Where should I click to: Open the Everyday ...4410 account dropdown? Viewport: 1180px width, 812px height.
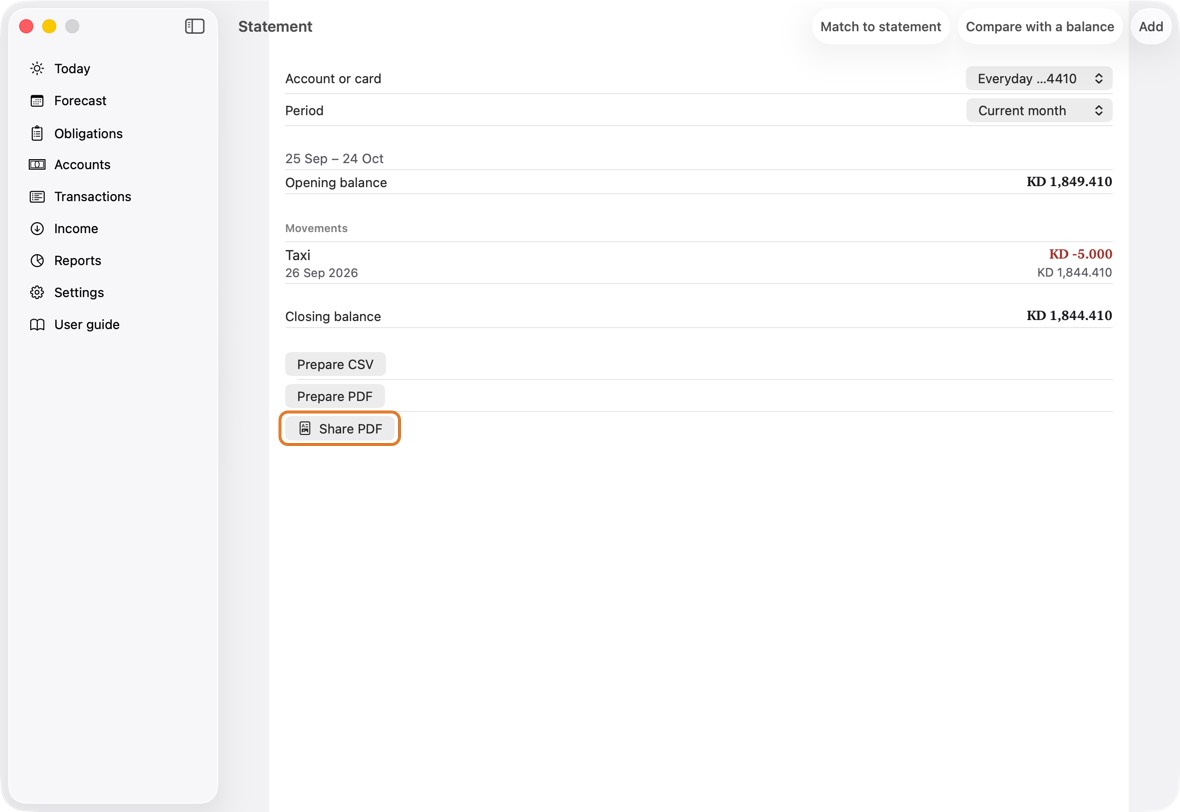pyautogui.click(x=1039, y=78)
